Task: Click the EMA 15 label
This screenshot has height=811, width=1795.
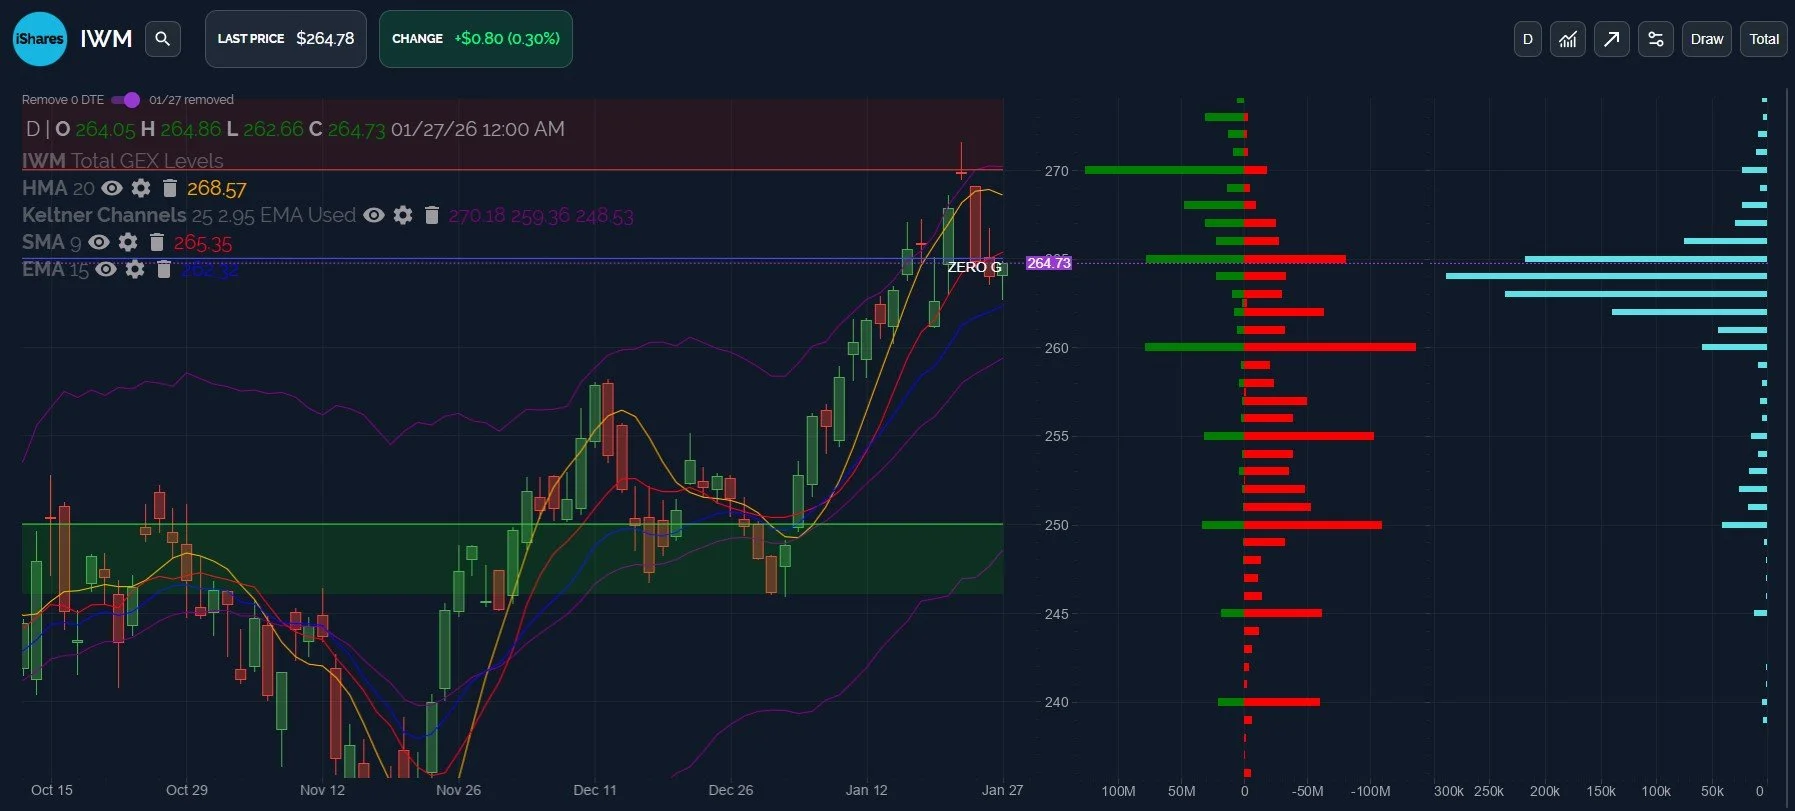Action: 55,269
